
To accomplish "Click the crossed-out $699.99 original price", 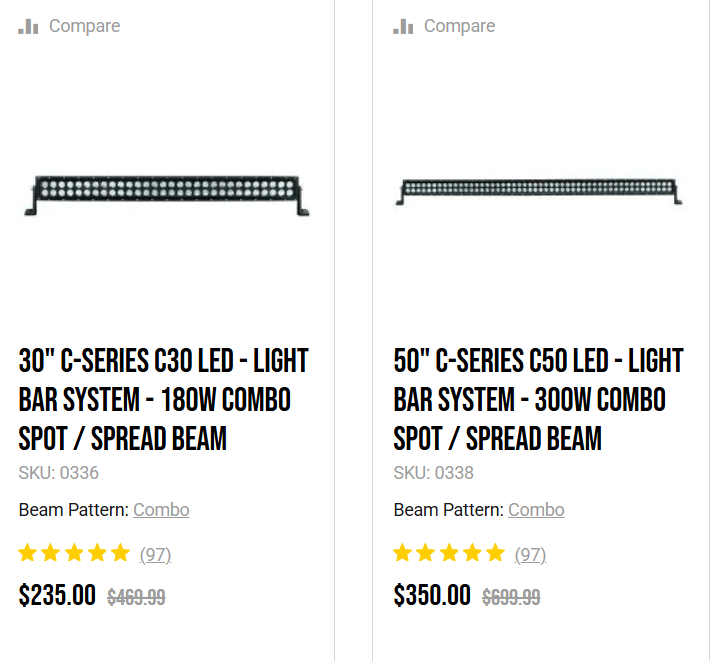I will 511,598.
